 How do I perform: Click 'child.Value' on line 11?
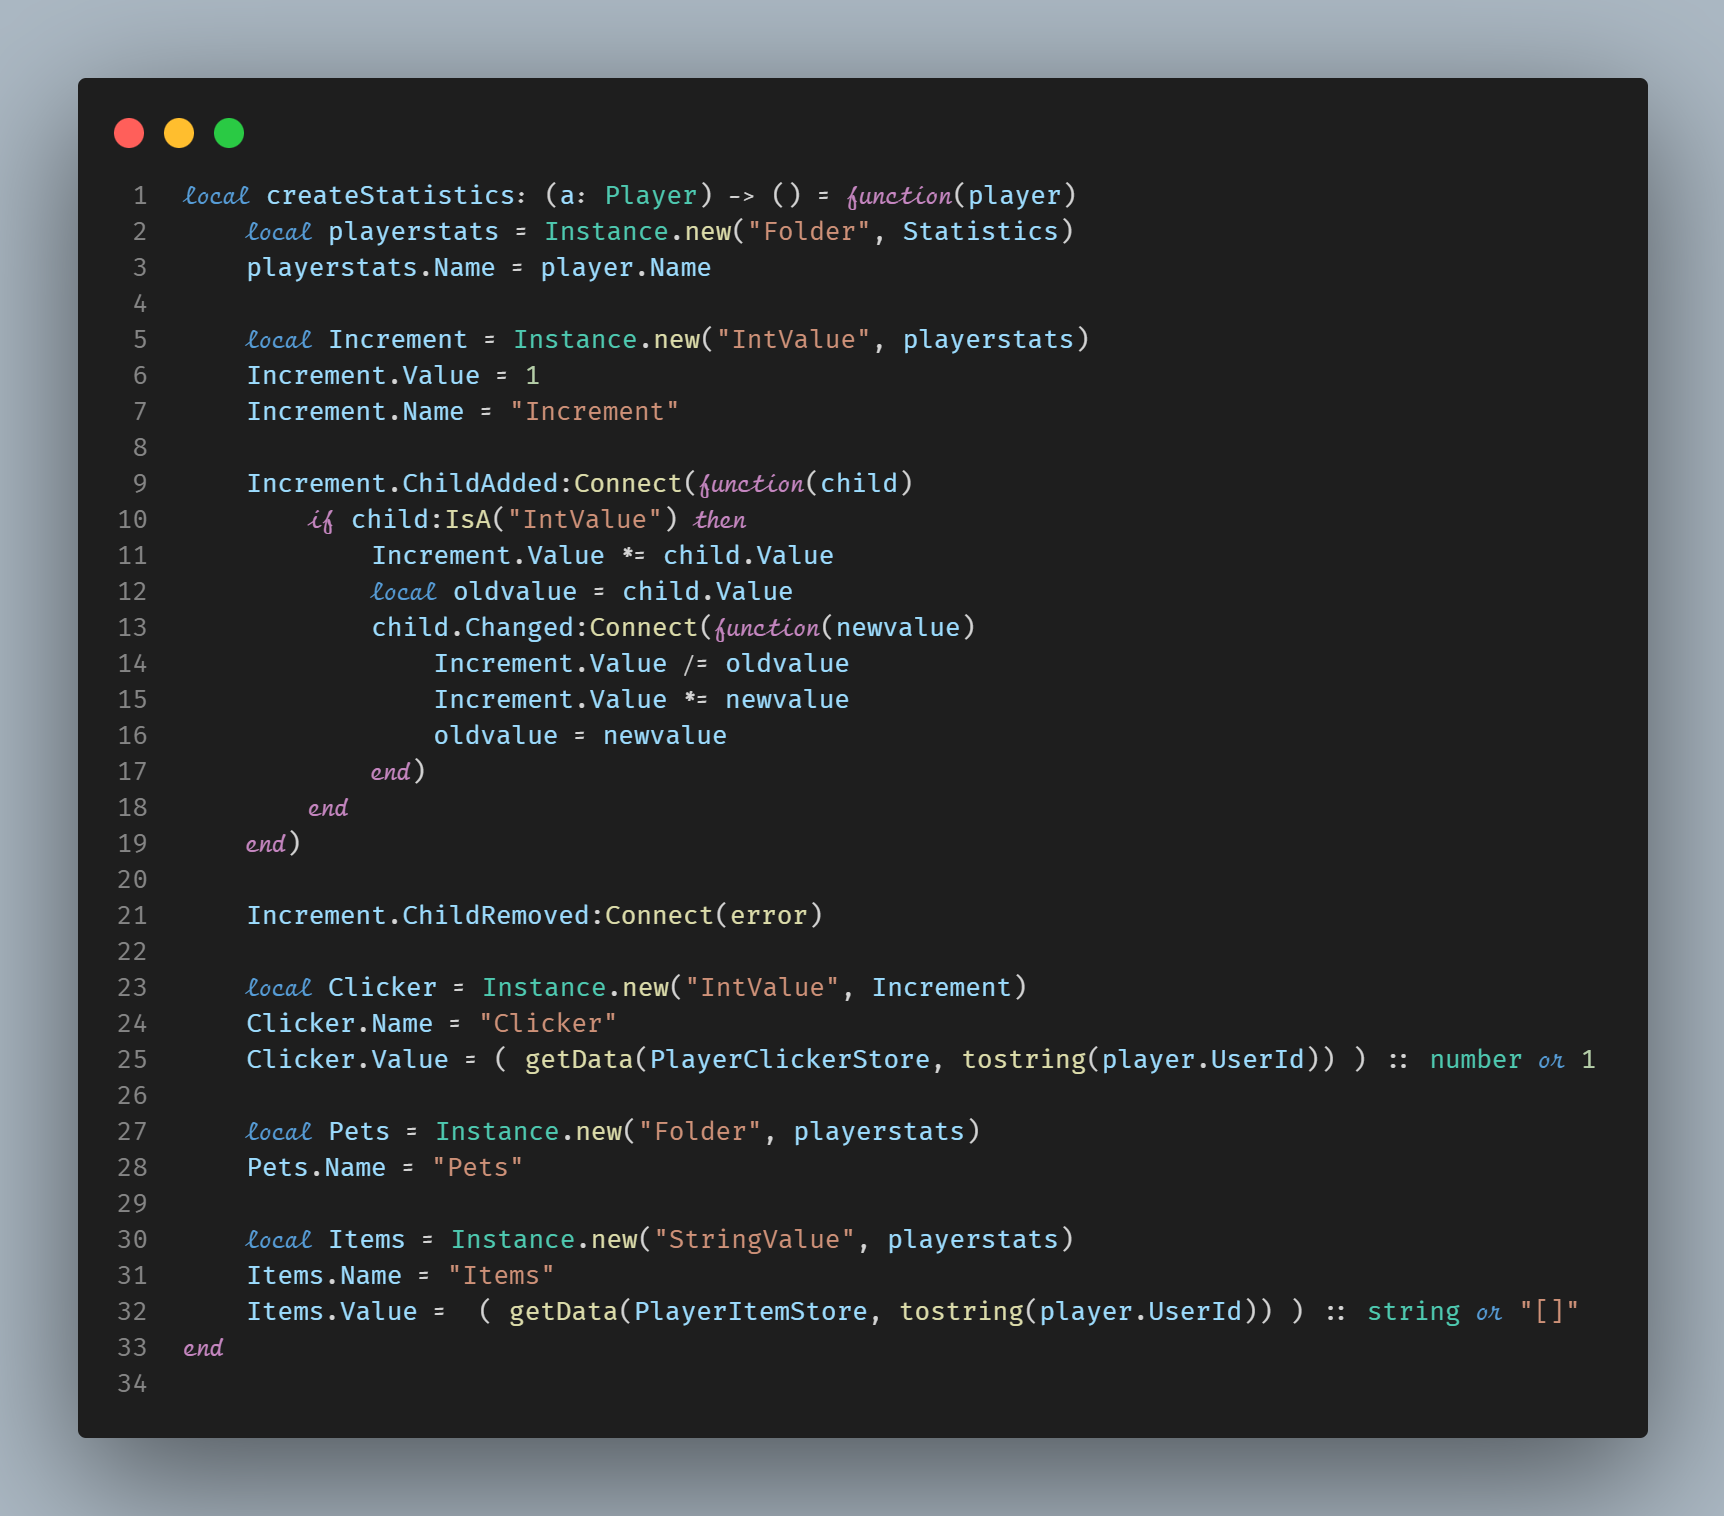[x=748, y=555]
